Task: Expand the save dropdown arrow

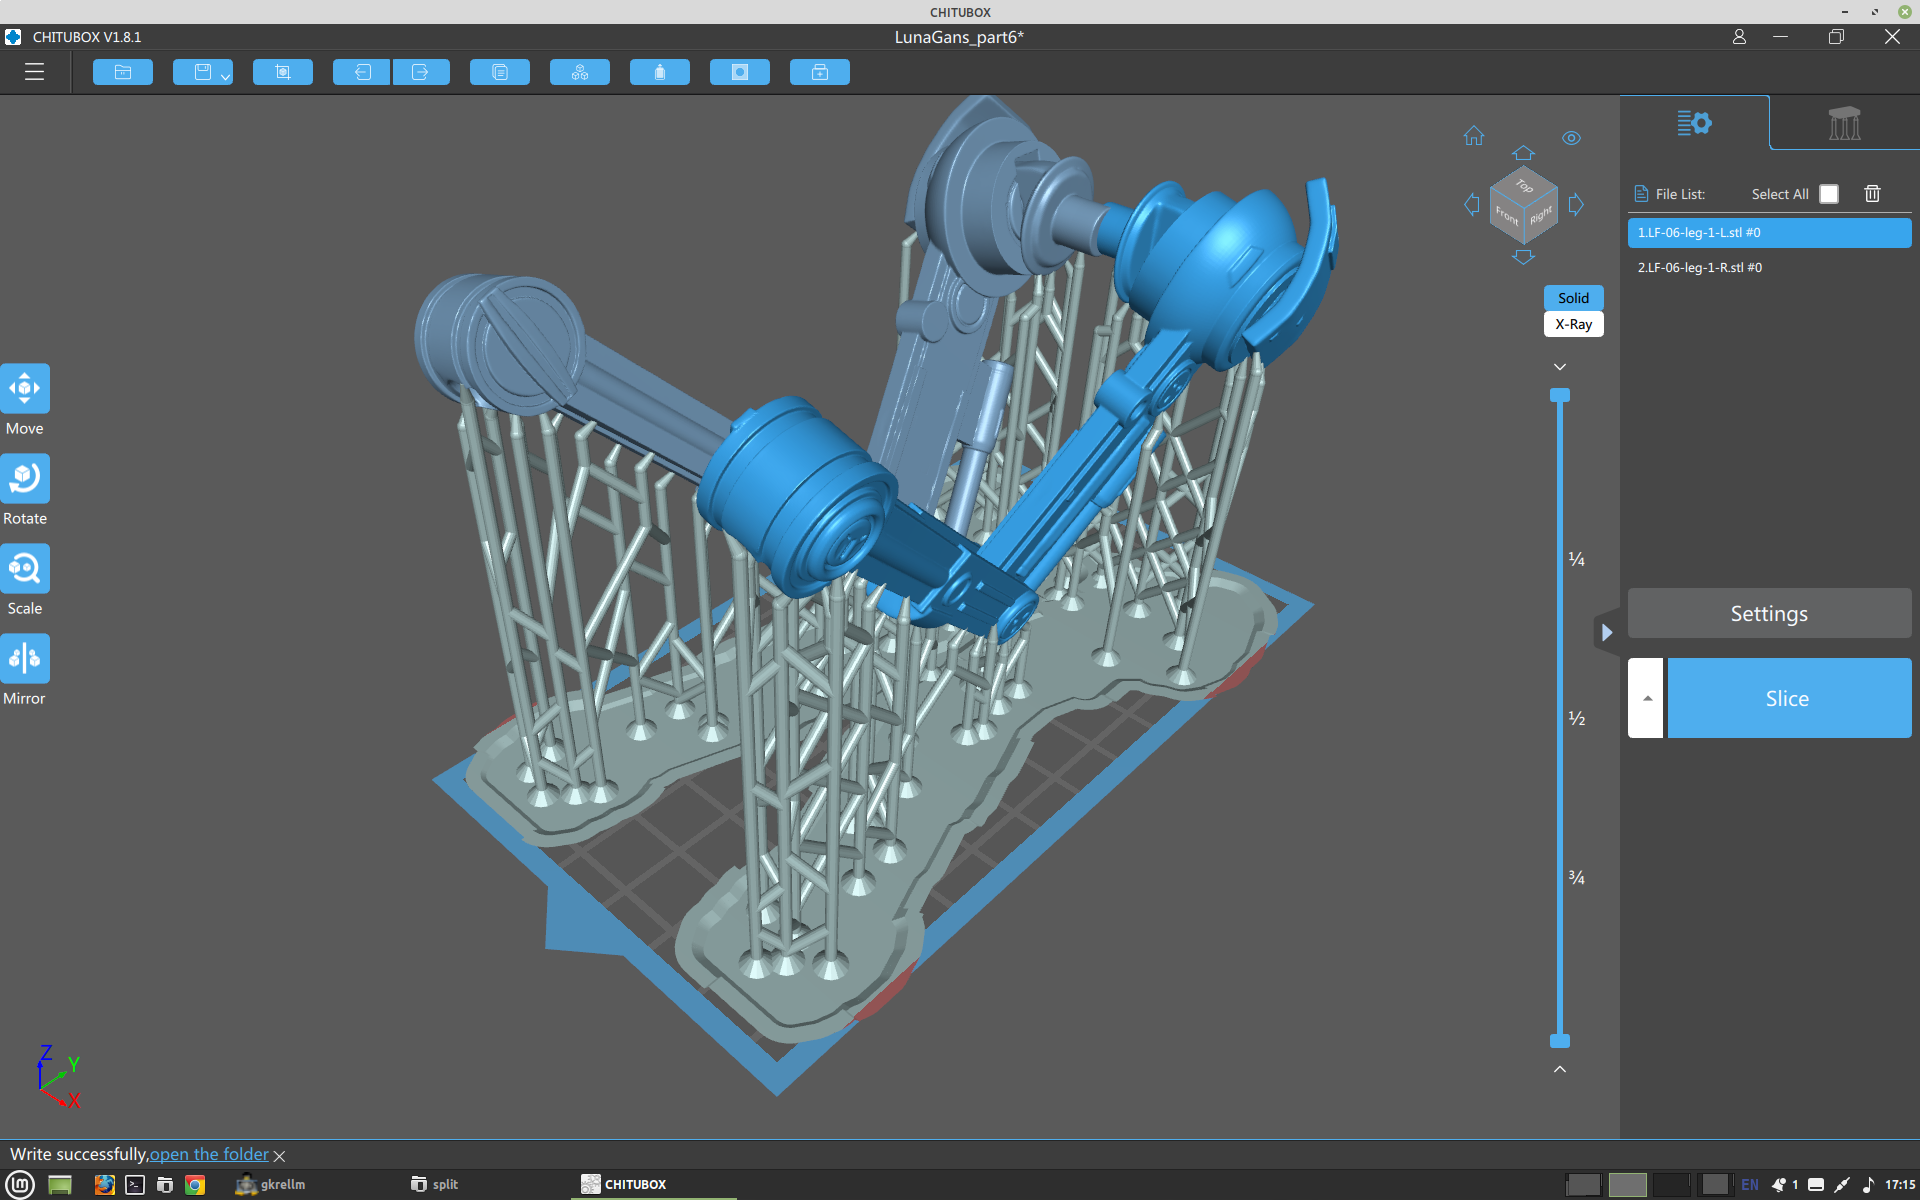Action: [x=226, y=76]
